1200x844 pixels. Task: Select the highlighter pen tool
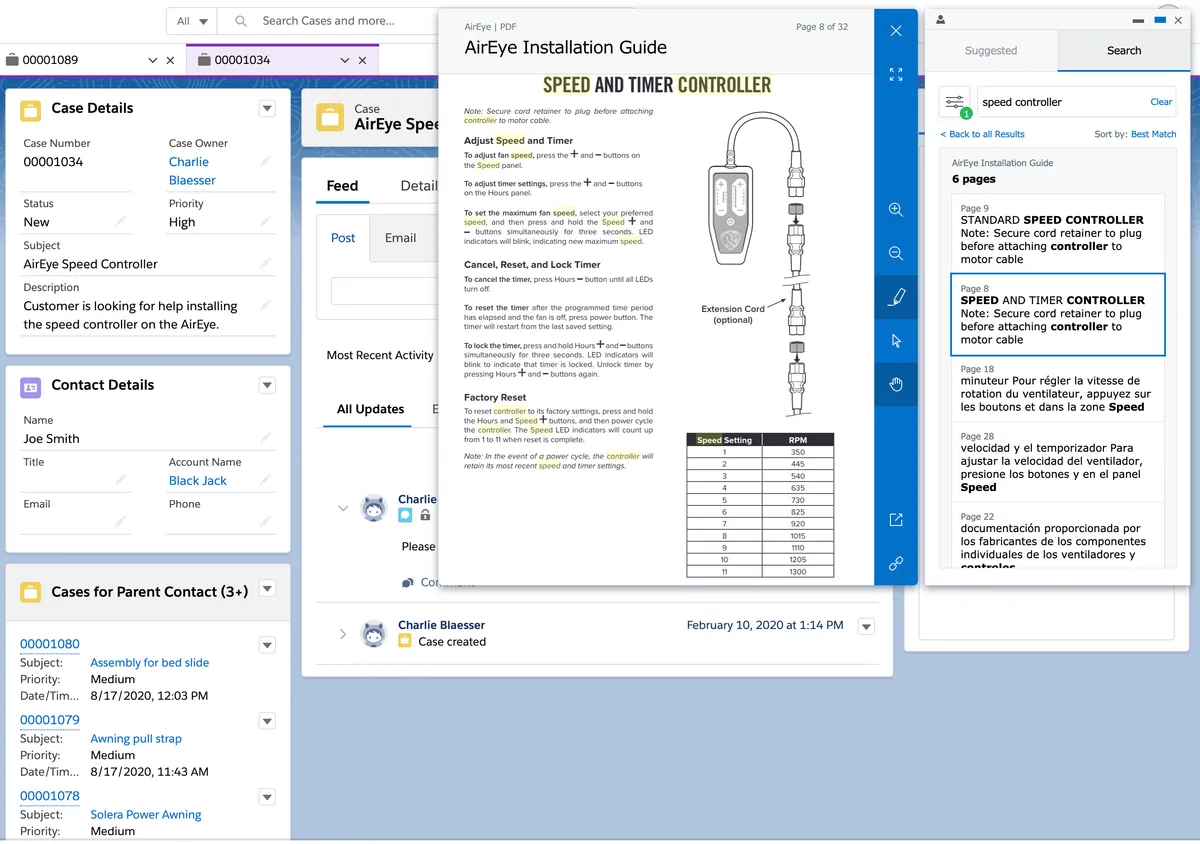(x=896, y=297)
